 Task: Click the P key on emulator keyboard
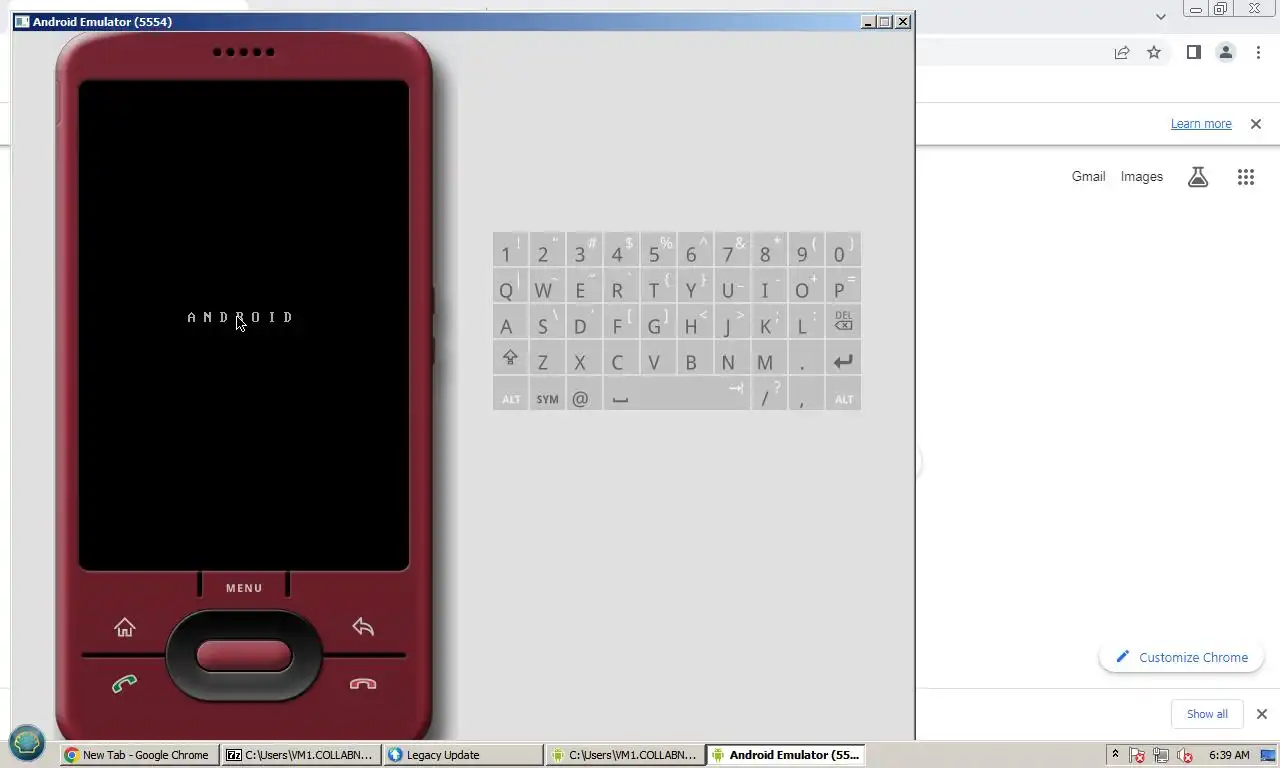coord(843,287)
